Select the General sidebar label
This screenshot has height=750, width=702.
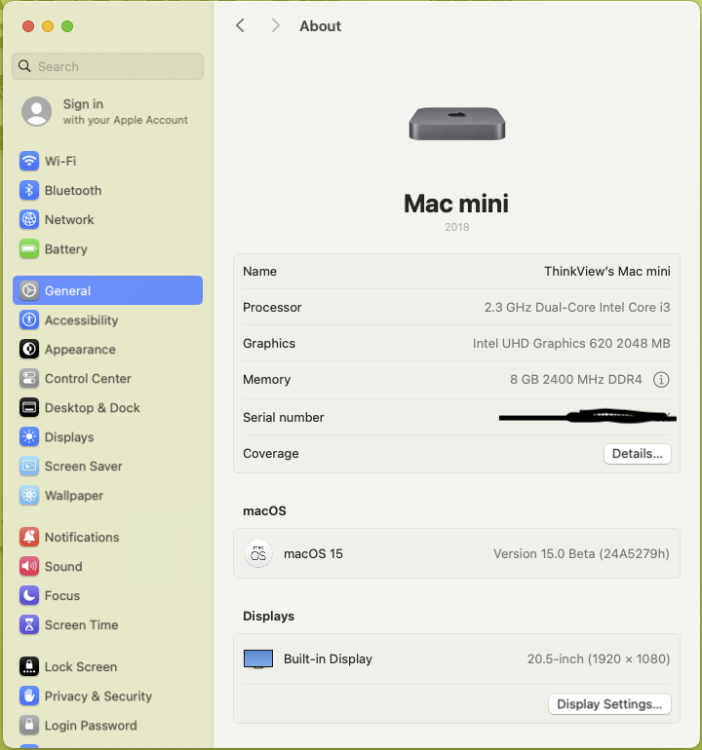point(67,290)
